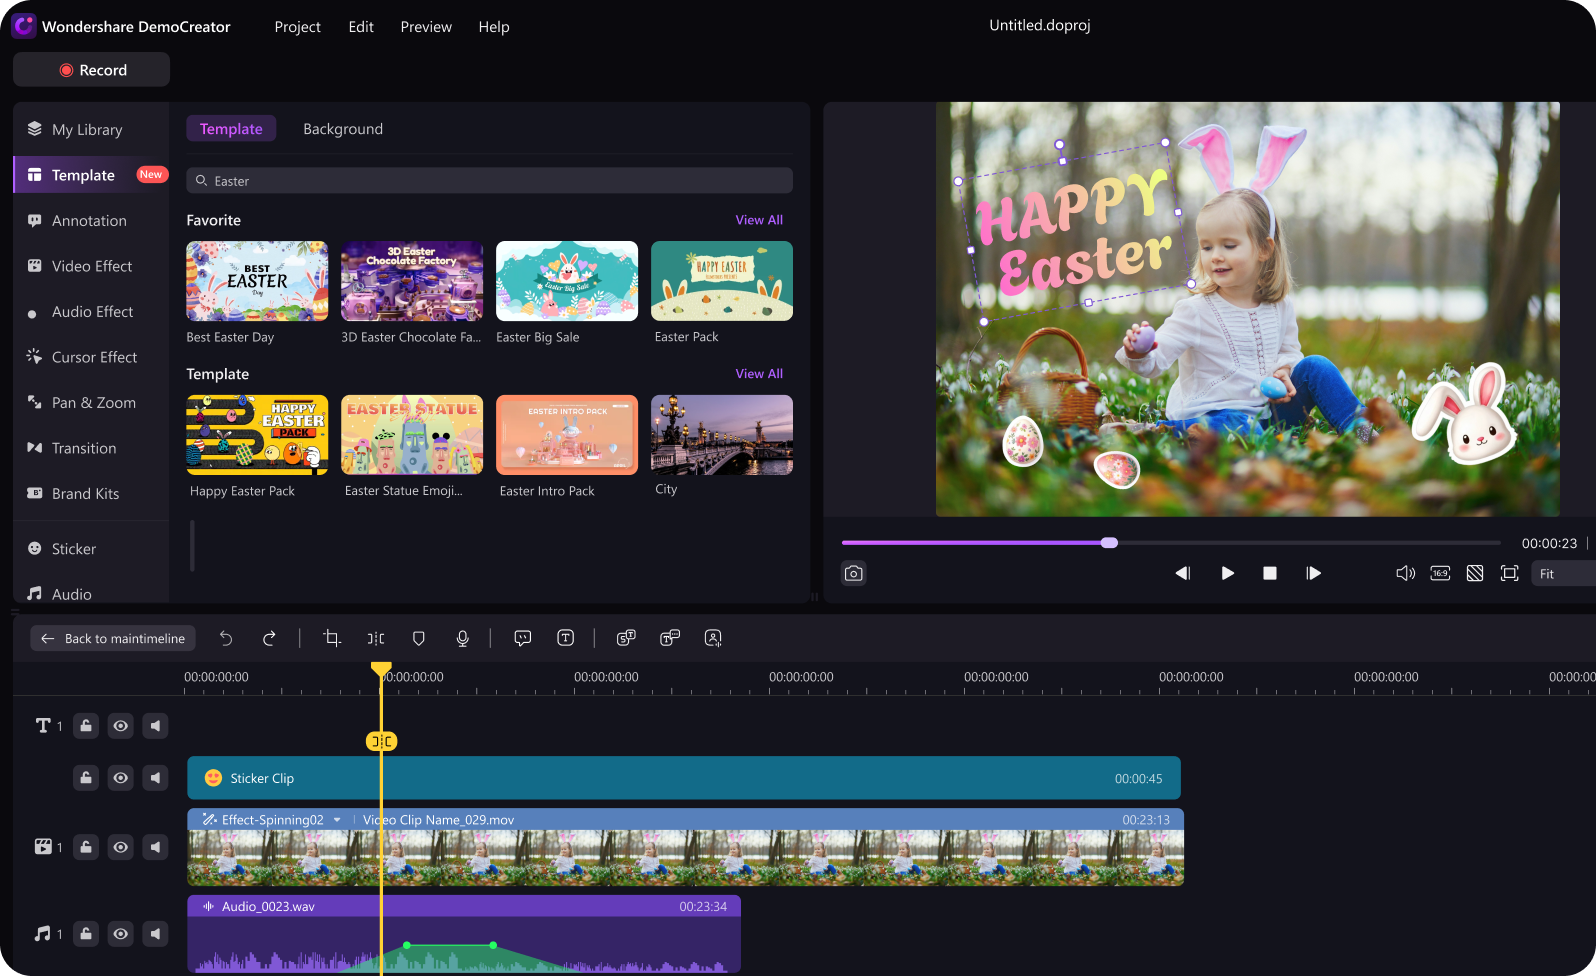1596x976 pixels.
Task: Click the yellow split badge on the playhead
Action: coord(381,741)
